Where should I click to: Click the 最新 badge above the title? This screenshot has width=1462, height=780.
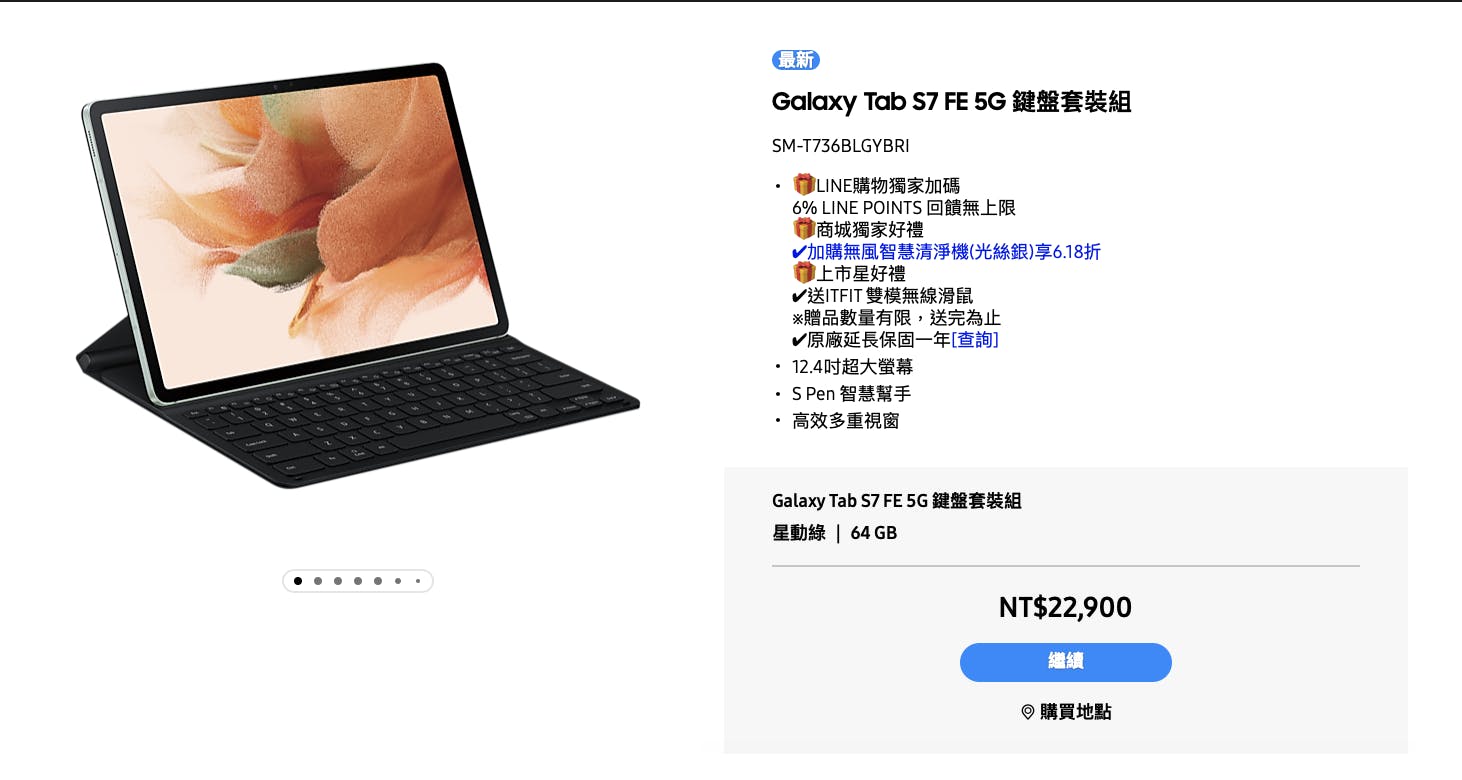point(796,60)
